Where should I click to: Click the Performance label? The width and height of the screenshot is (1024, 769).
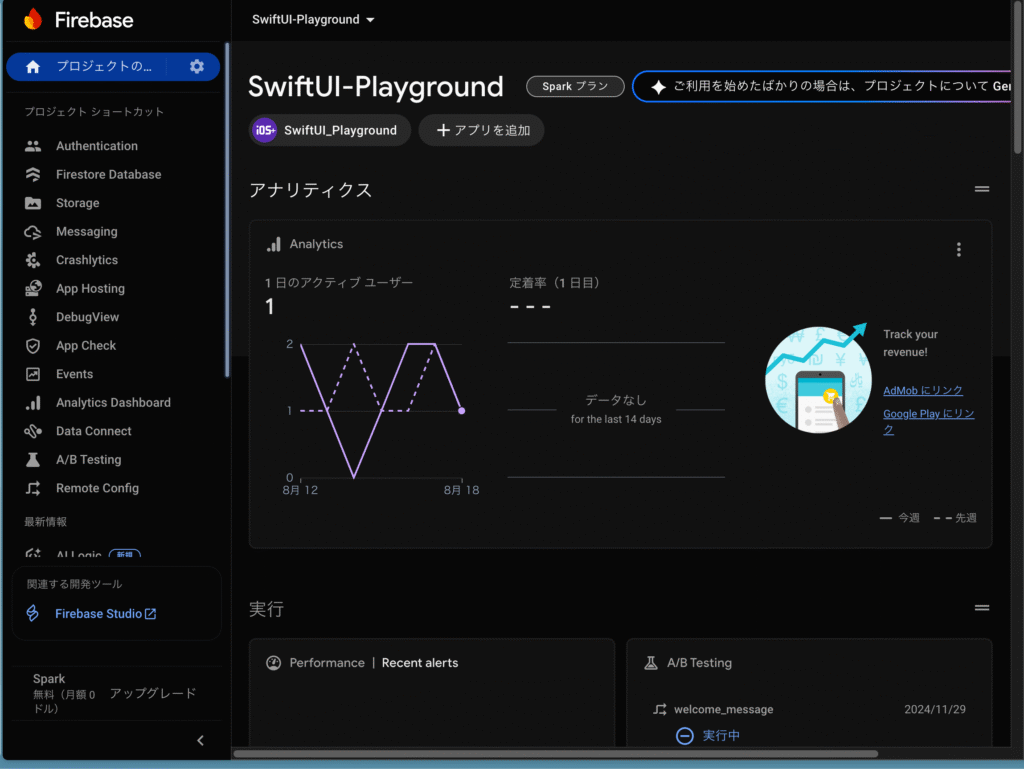coord(327,663)
